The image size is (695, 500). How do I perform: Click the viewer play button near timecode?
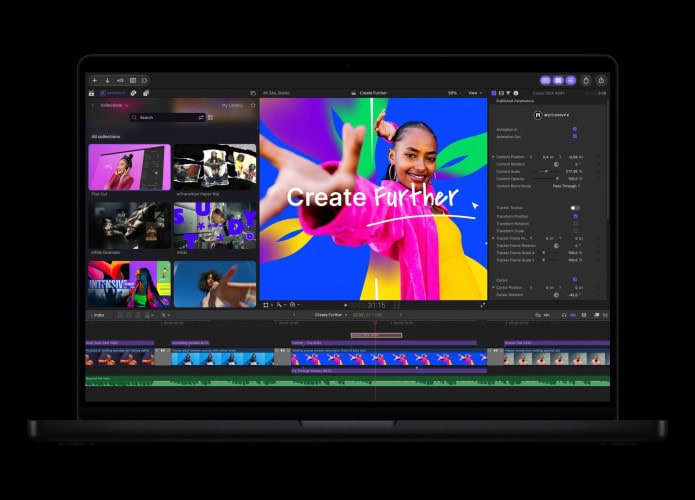click(346, 305)
